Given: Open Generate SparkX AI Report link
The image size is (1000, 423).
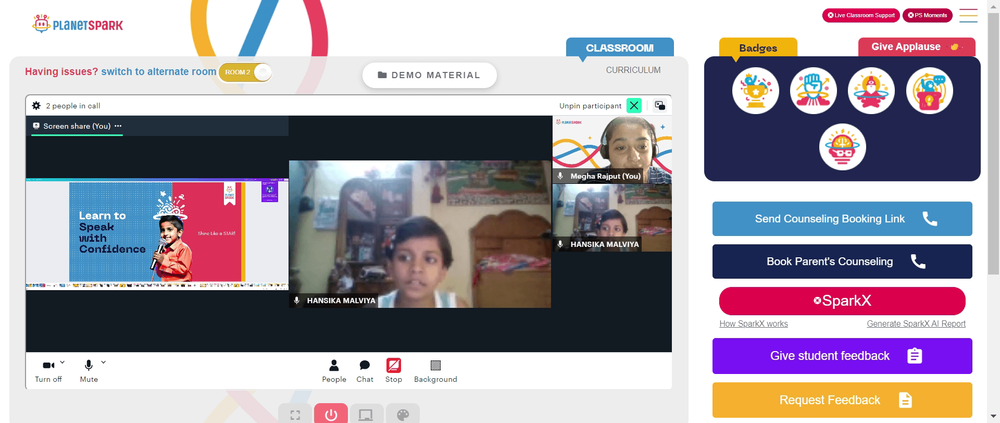Looking at the screenshot, I should click(916, 324).
